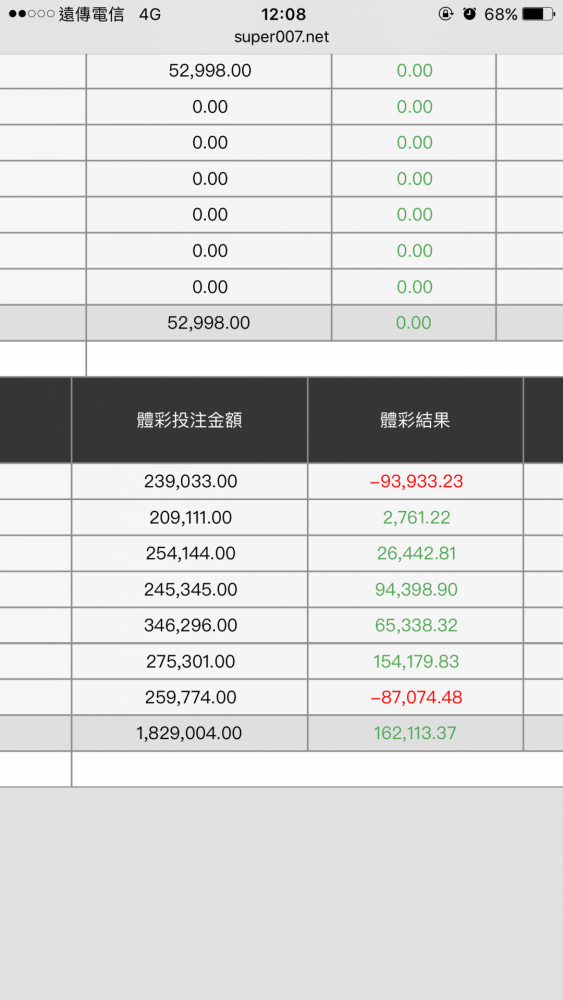Tap the rotation lock status icon
Image resolution: width=563 pixels, height=1000 pixels.
[x=446, y=14]
